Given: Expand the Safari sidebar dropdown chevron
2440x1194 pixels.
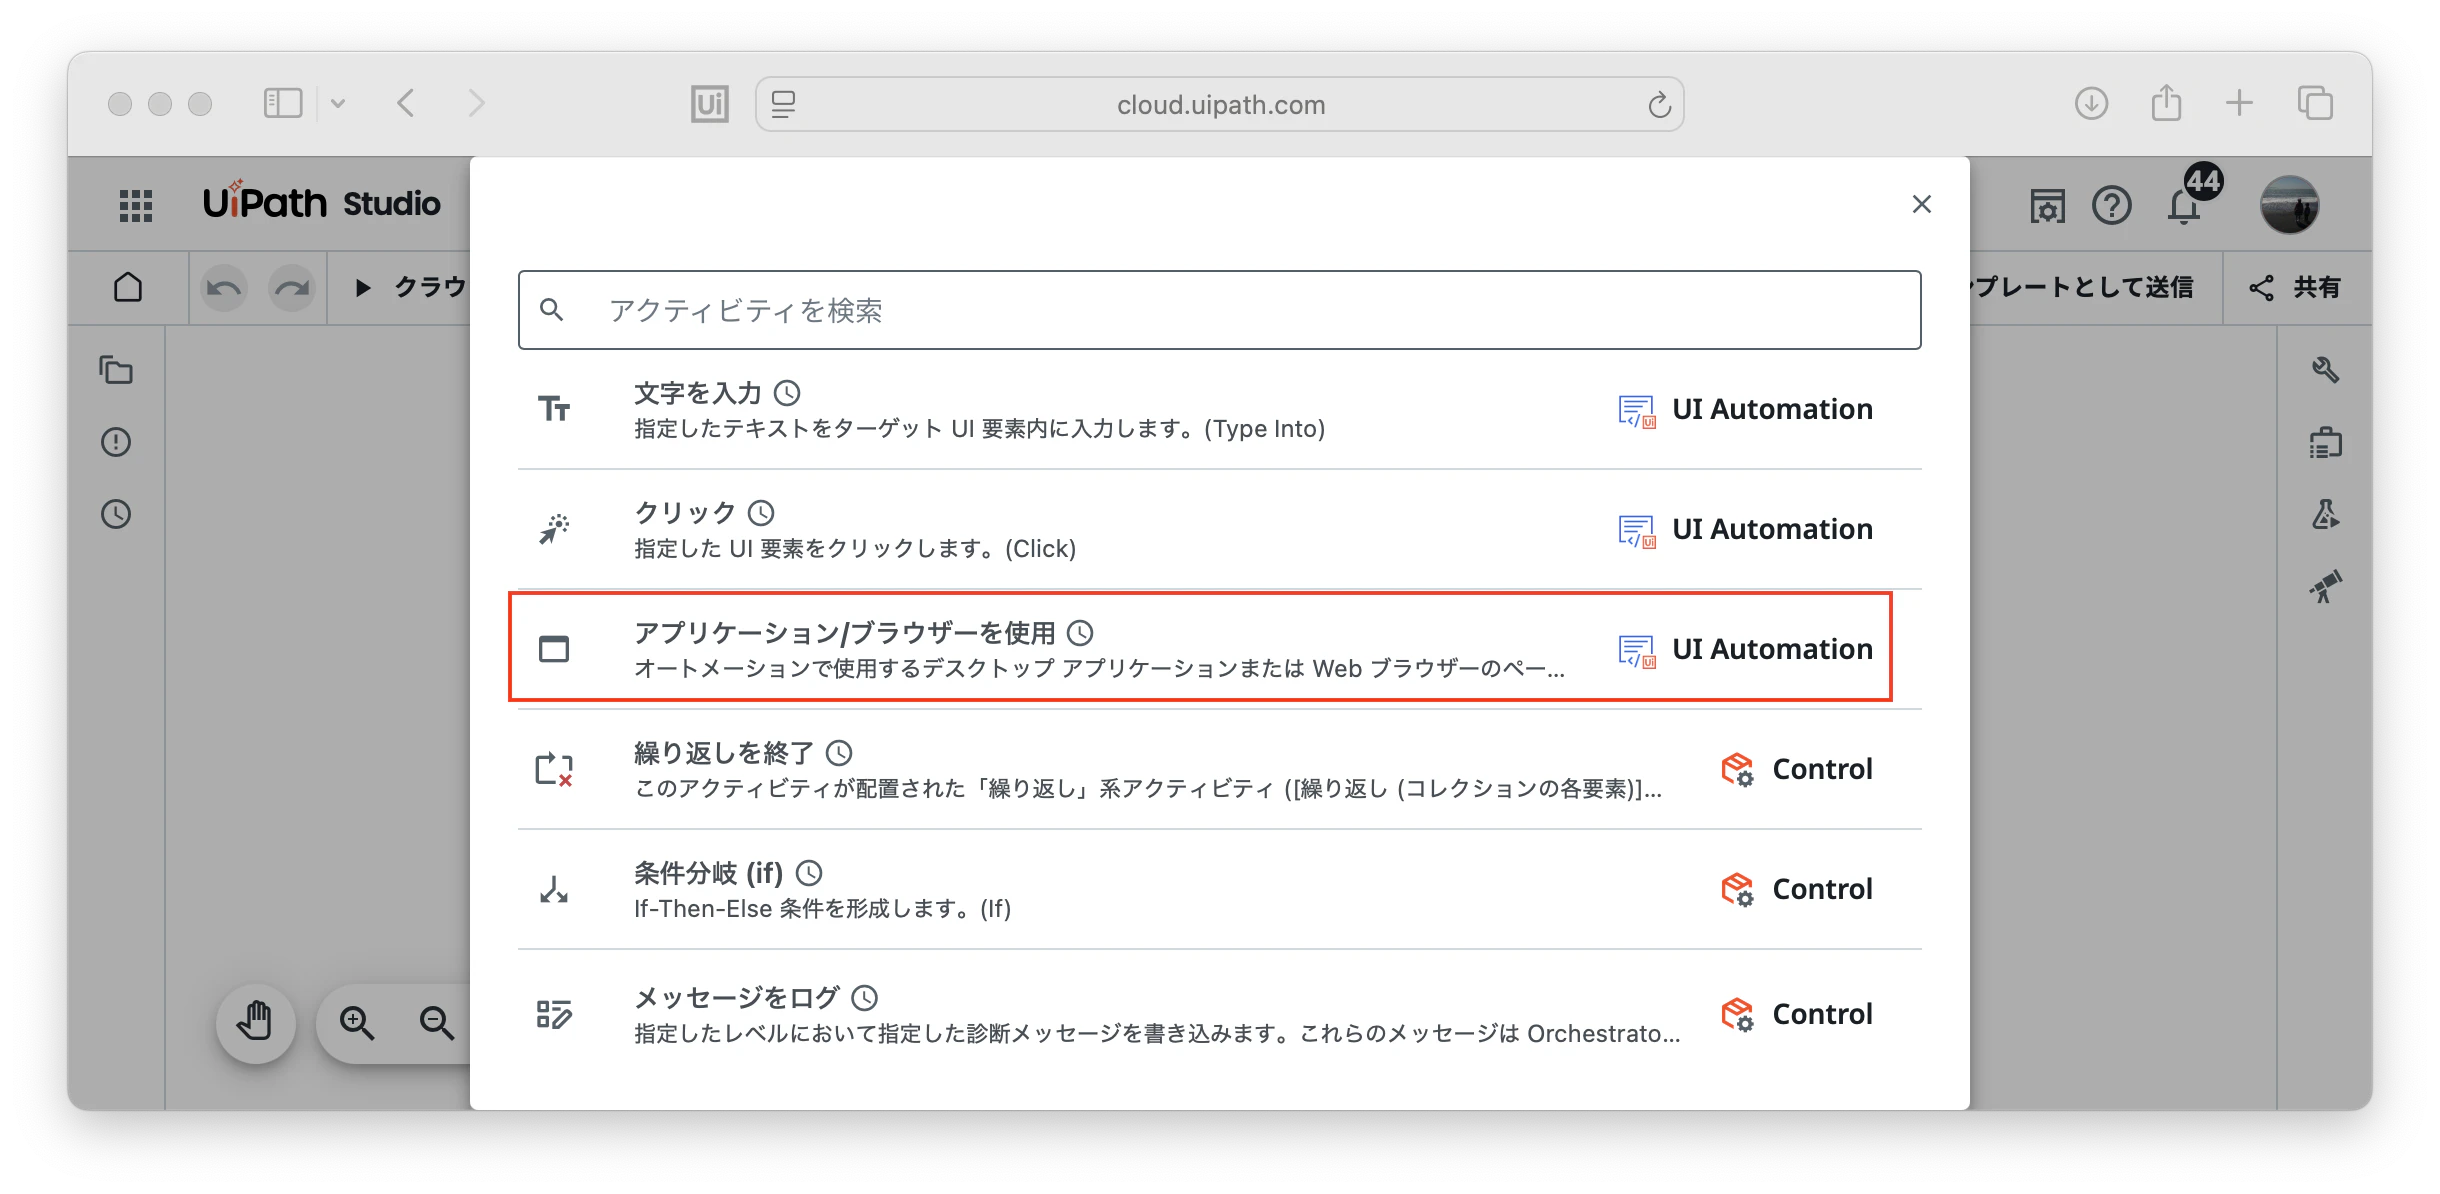Looking at the screenshot, I should (338, 103).
